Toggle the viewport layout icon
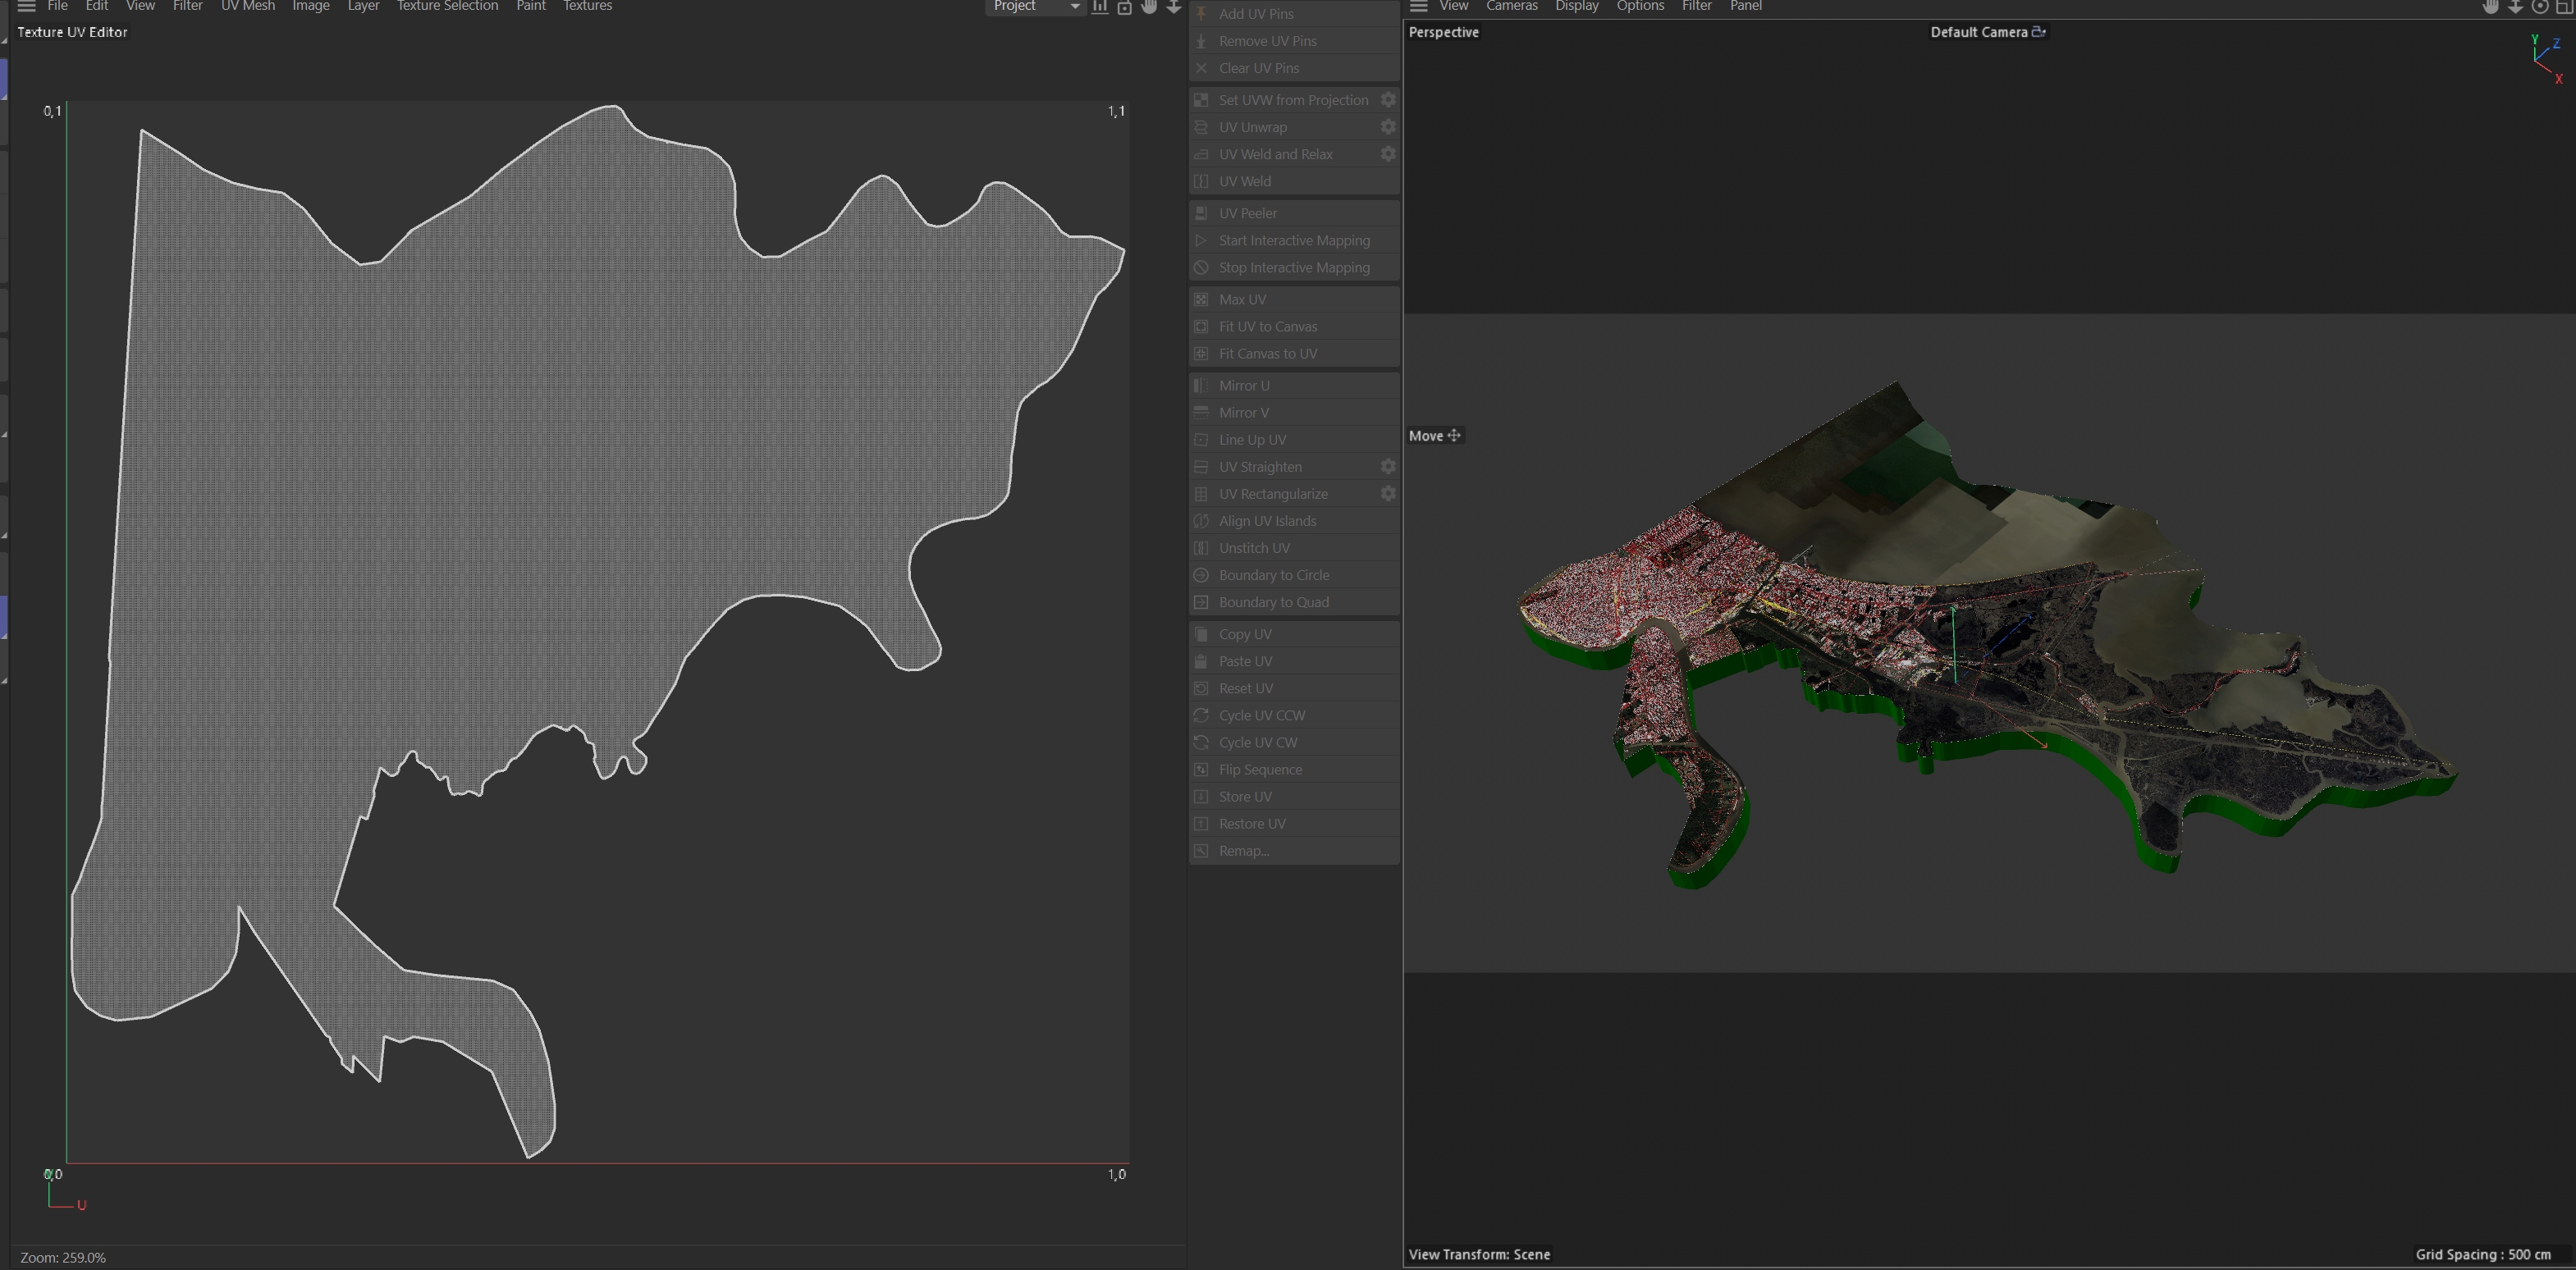Image resolution: width=2576 pixels, height=1270 pixels. click(x=2565, y=6)
